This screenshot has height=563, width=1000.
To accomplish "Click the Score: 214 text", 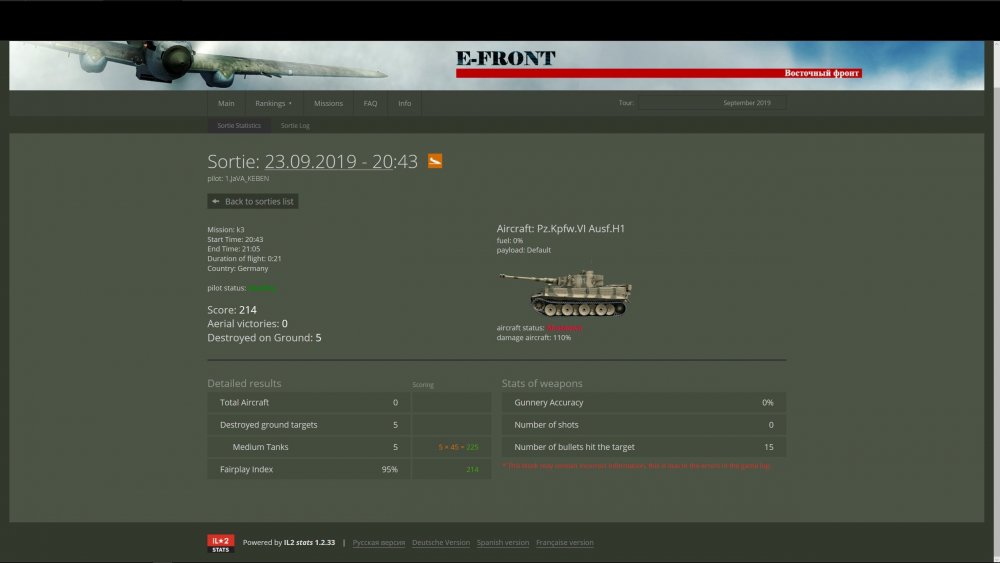I will (232, 310).
